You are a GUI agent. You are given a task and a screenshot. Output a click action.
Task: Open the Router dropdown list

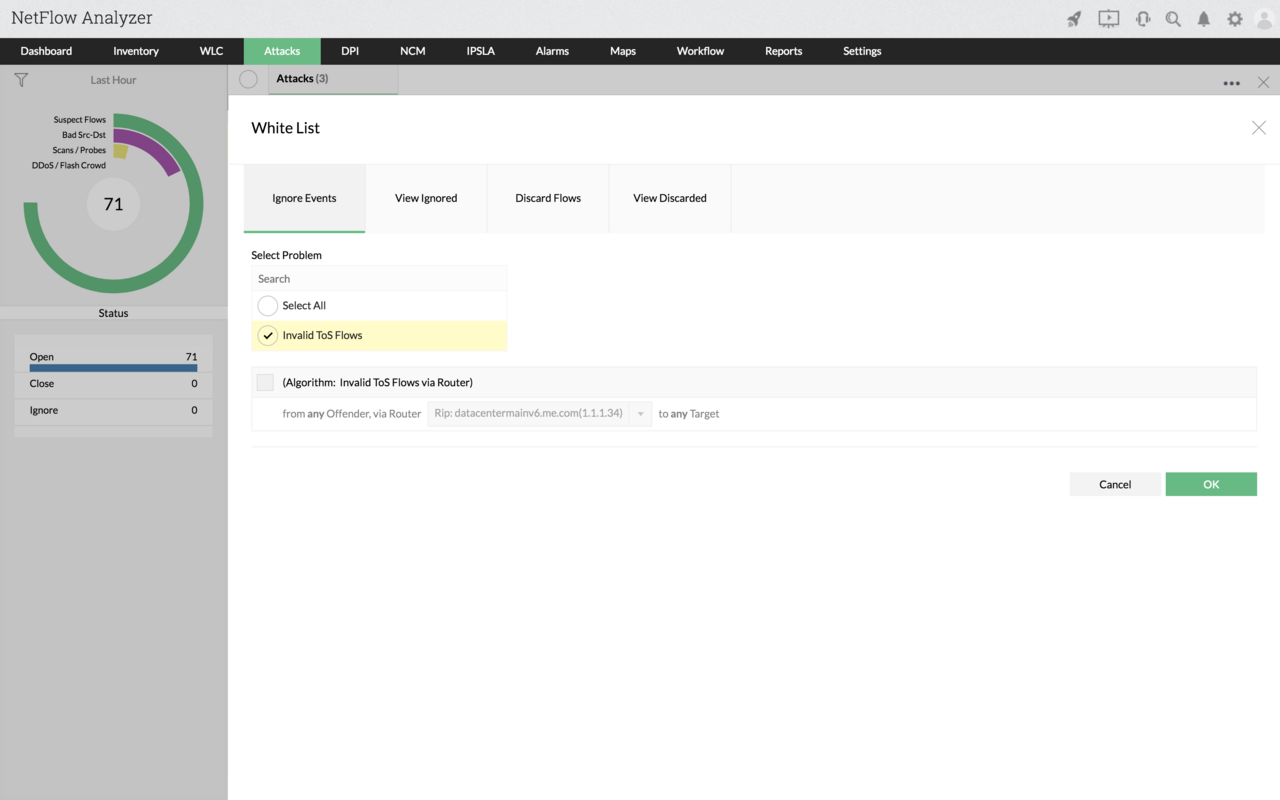tap(540, 413)
